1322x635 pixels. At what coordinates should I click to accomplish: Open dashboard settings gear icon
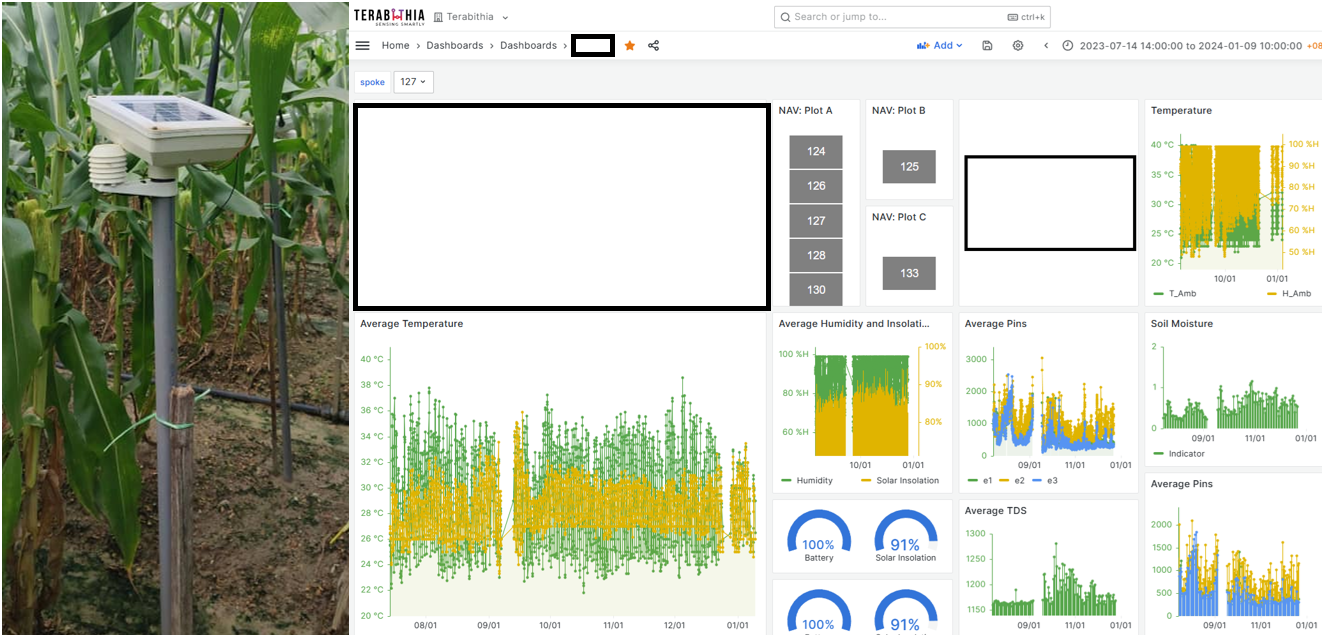(x=1018, y=46)
